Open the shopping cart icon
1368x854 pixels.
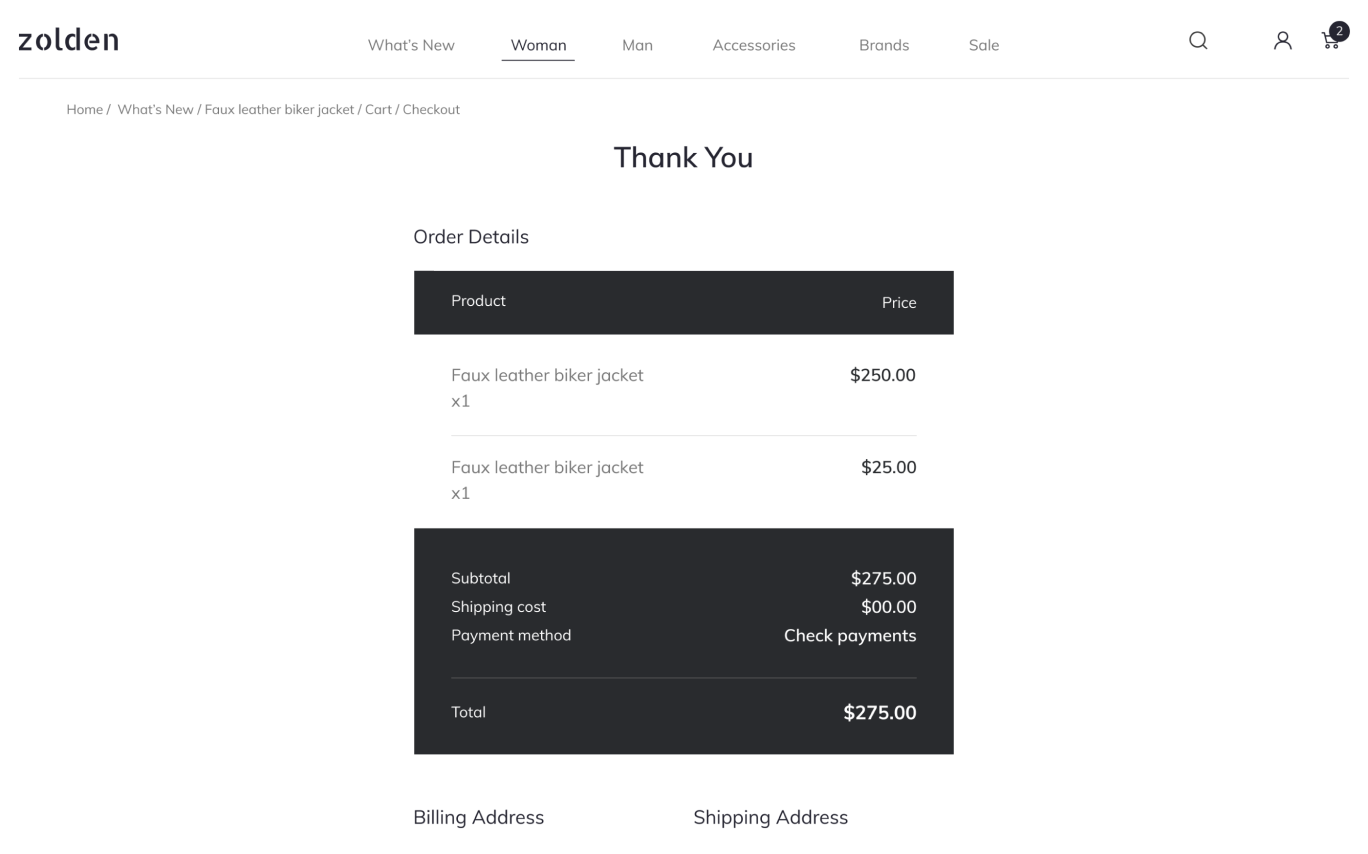click(x=1330, y=42)
